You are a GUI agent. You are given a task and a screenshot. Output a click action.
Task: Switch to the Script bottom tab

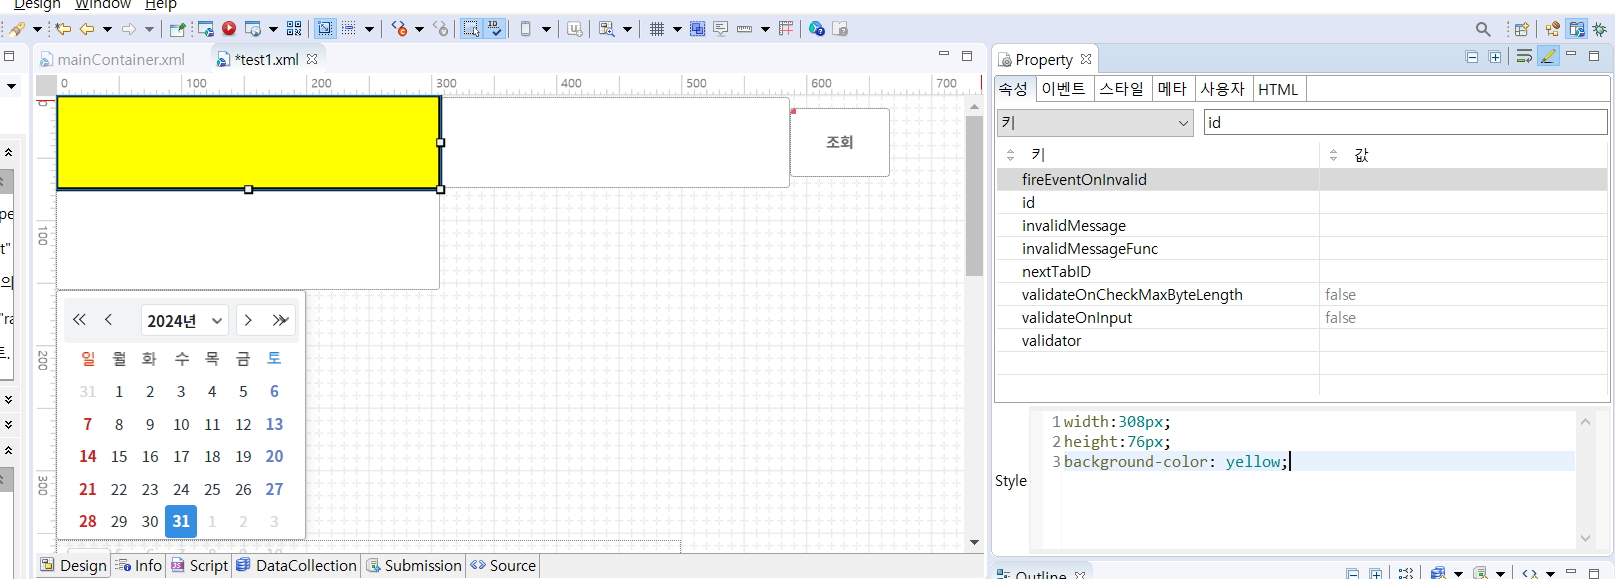[x=200, y=565]
